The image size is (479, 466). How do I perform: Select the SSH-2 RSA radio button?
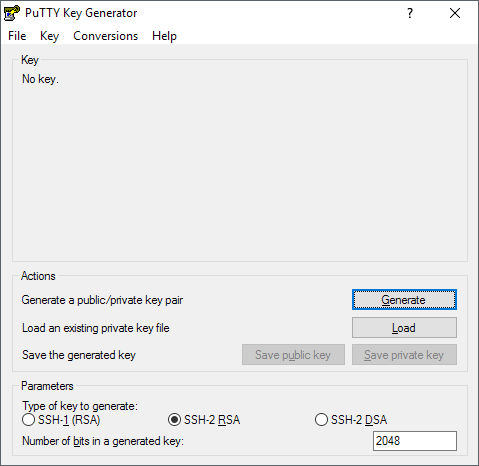(204, 420)
